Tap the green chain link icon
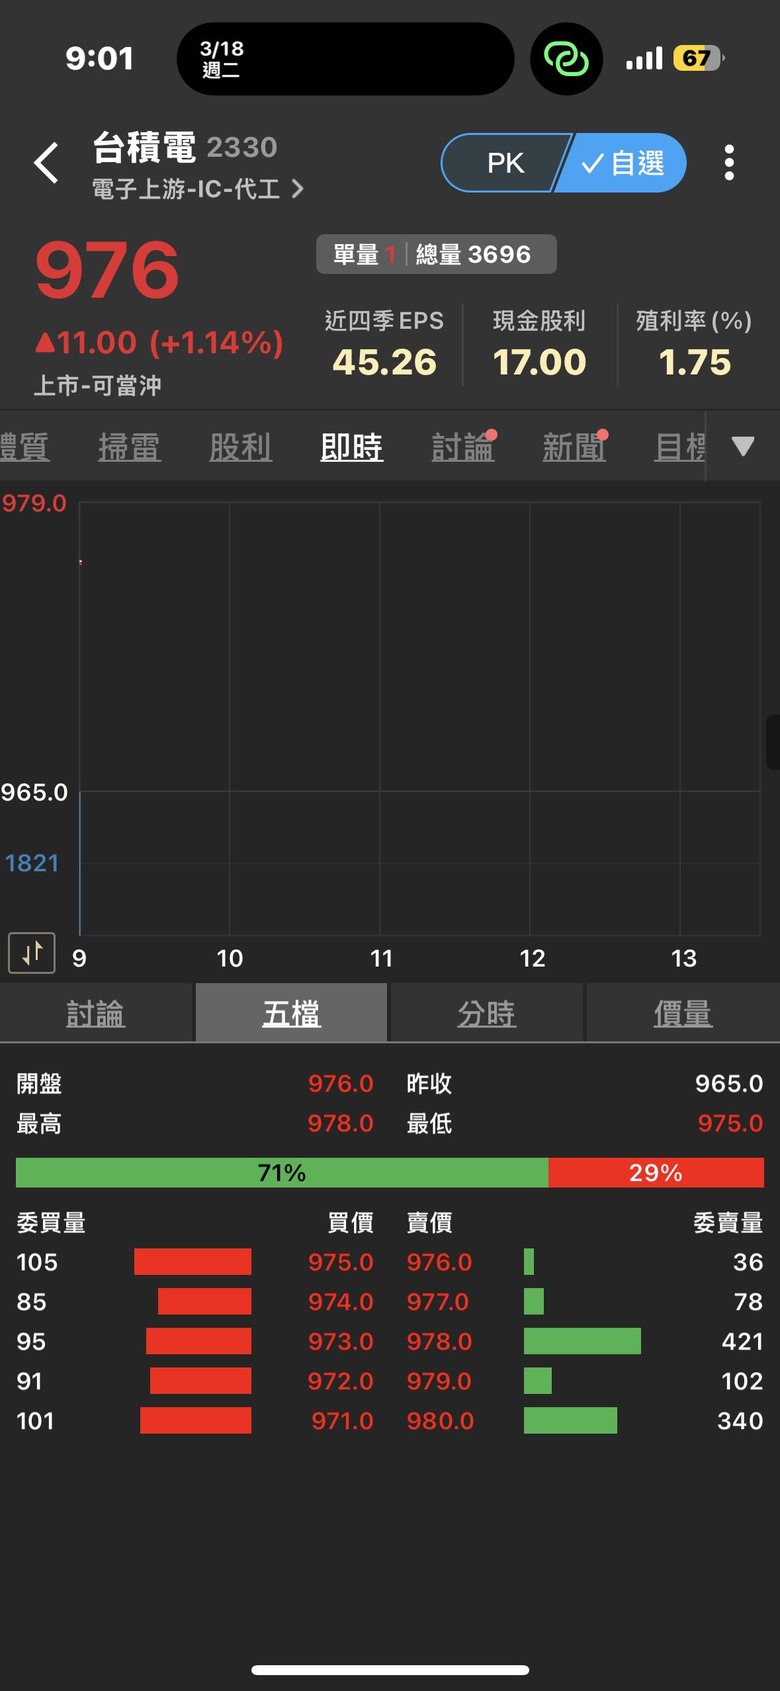780x1691 pixels. click(566, 59)
